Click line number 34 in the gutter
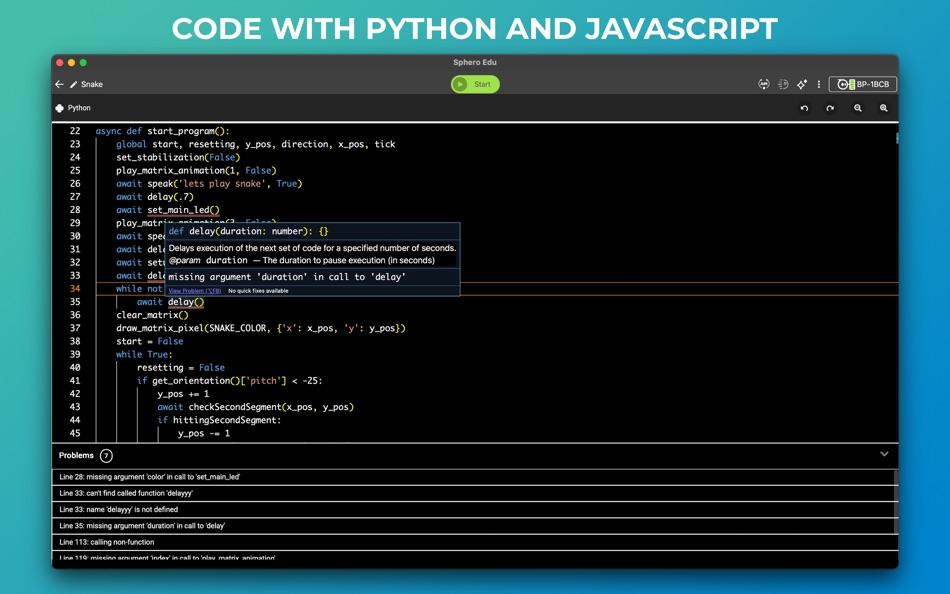The height and width of the screenshot is (594, 950). click(75, 289)
